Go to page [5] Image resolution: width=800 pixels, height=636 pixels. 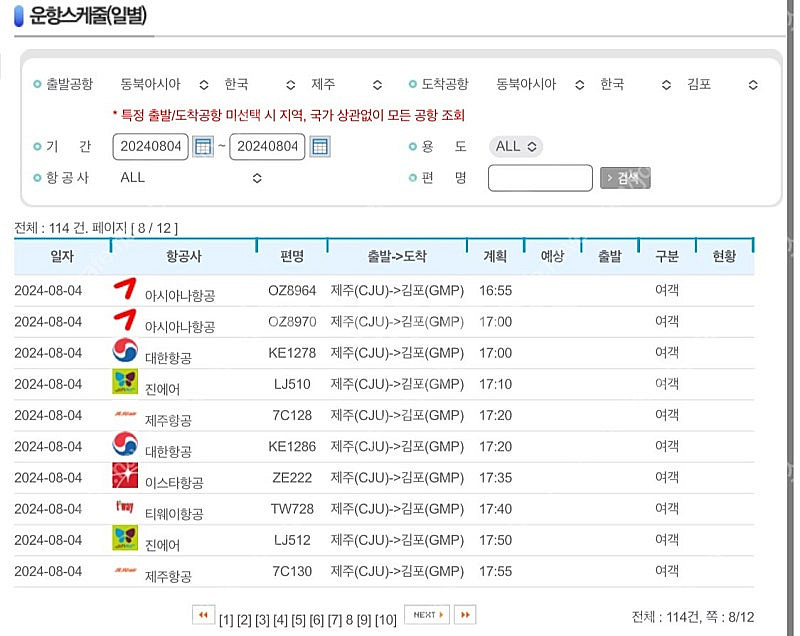[x=298, y=620]
